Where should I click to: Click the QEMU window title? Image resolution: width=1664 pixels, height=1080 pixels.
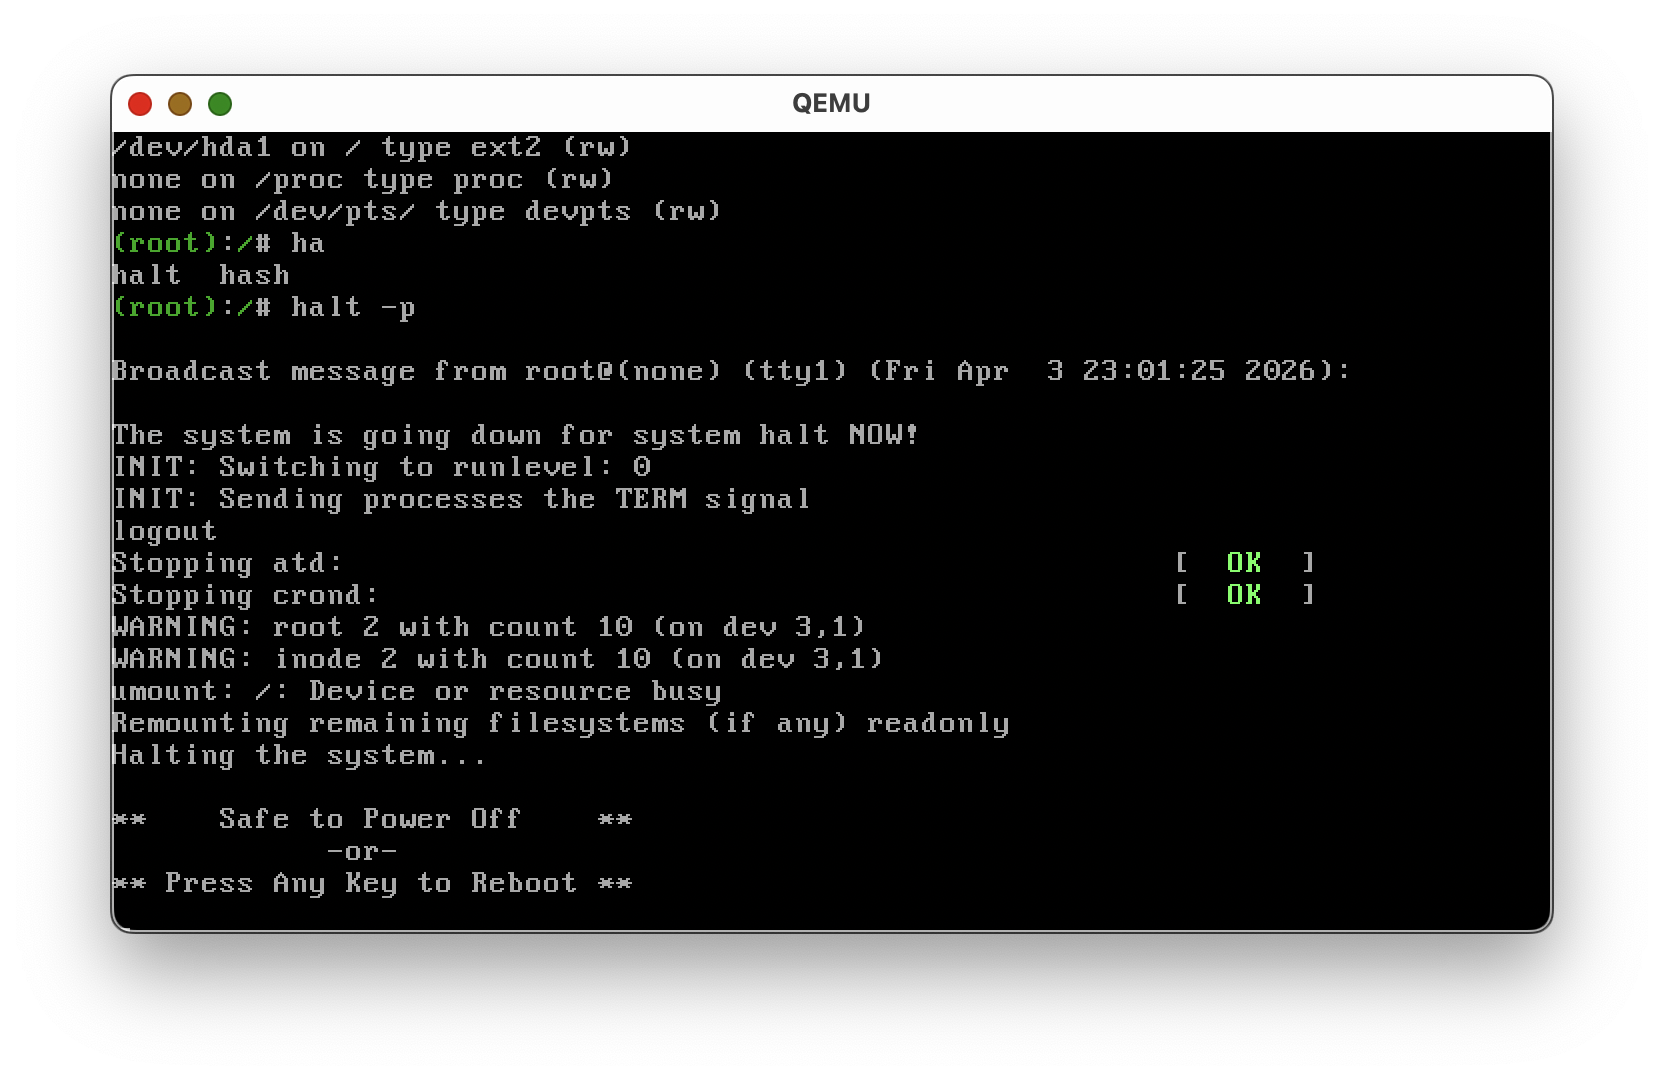click(830, 104)
